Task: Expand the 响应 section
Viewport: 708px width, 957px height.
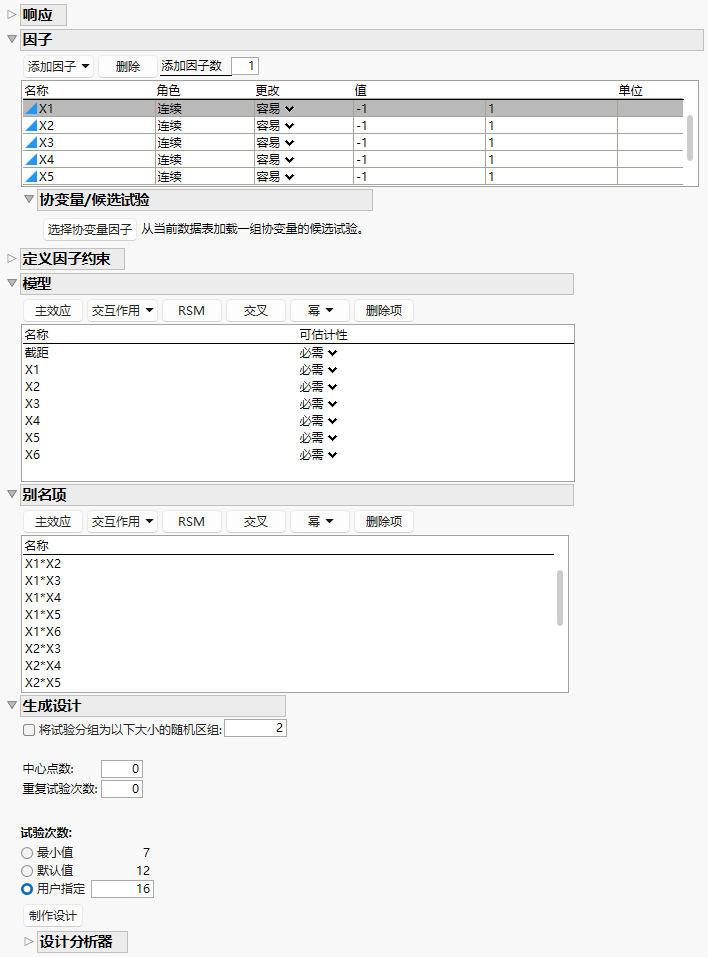Action: pyautogui.click(x=11, y=14)
